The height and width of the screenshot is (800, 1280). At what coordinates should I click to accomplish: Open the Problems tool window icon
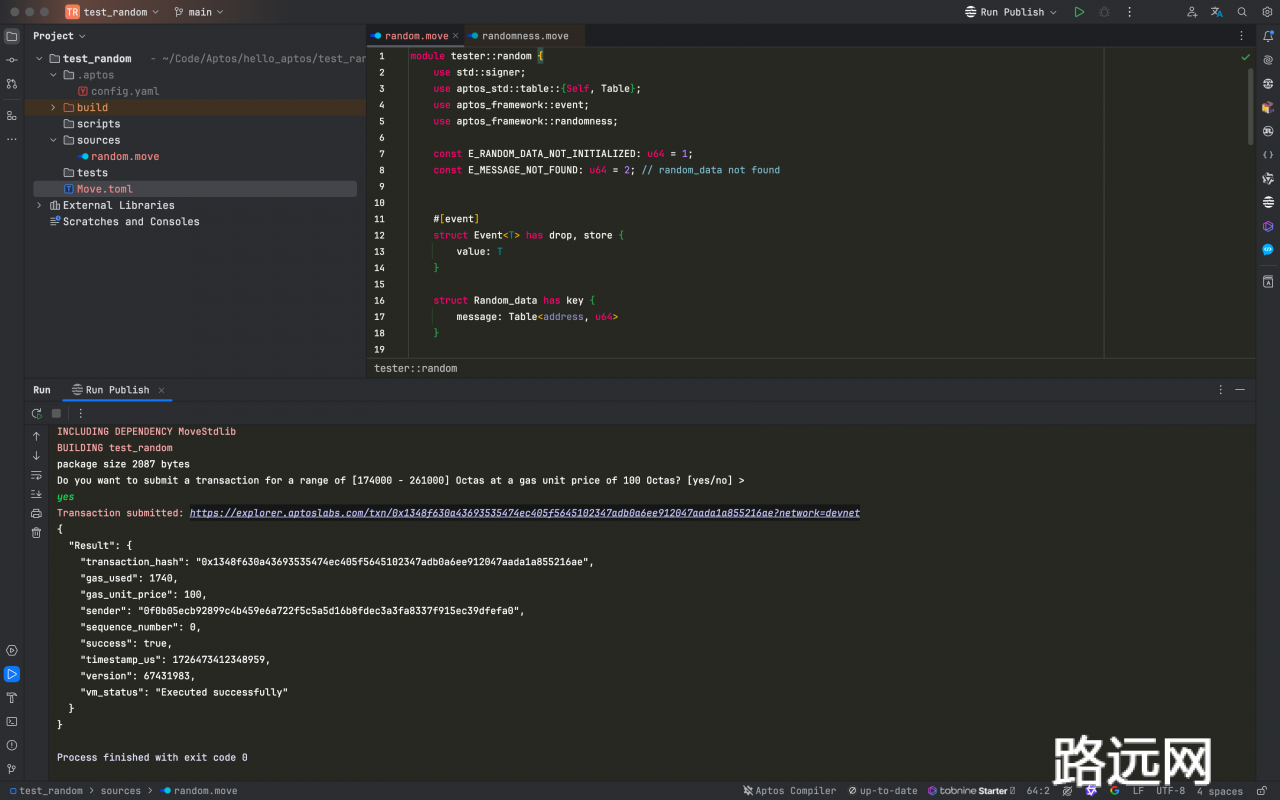tap(12, 745)
